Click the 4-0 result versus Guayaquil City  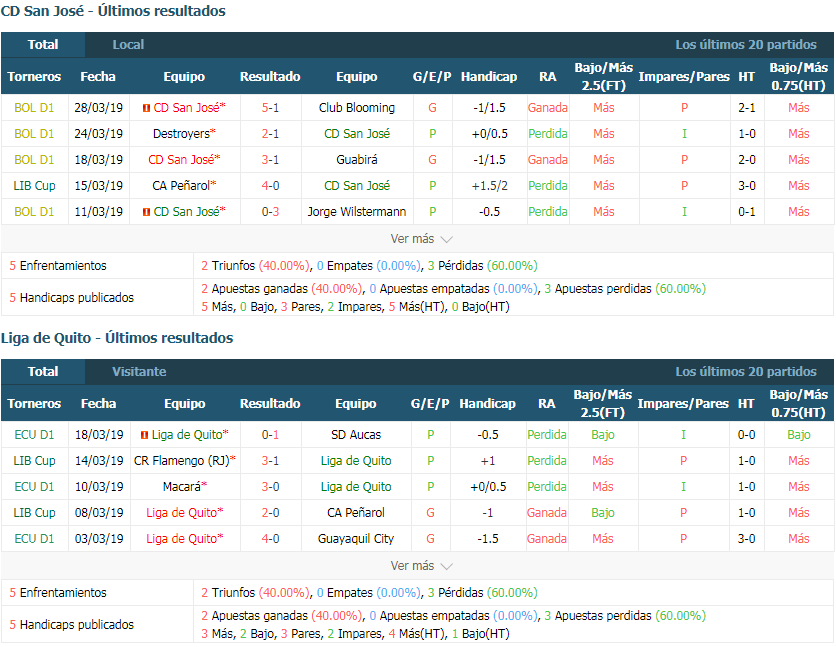[x=270, y=539]
